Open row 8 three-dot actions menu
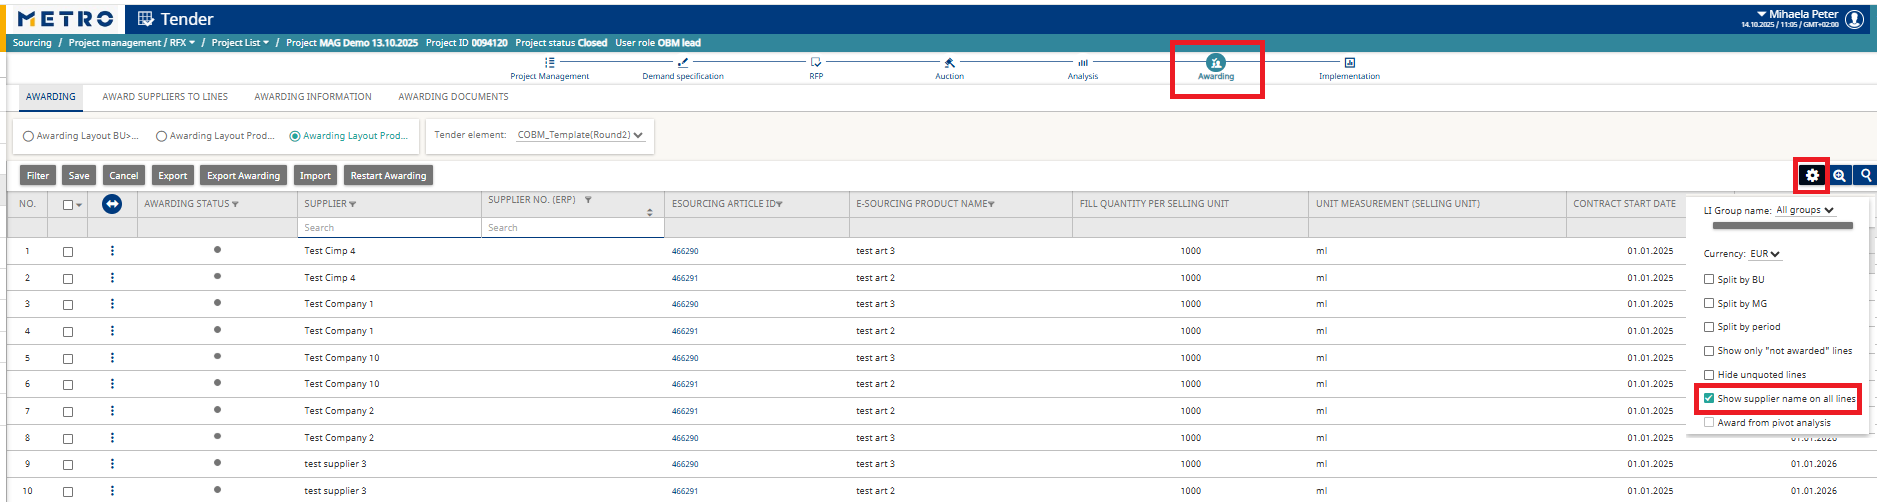This screenshot has height=502, width=1877. [x=112, y=438]
